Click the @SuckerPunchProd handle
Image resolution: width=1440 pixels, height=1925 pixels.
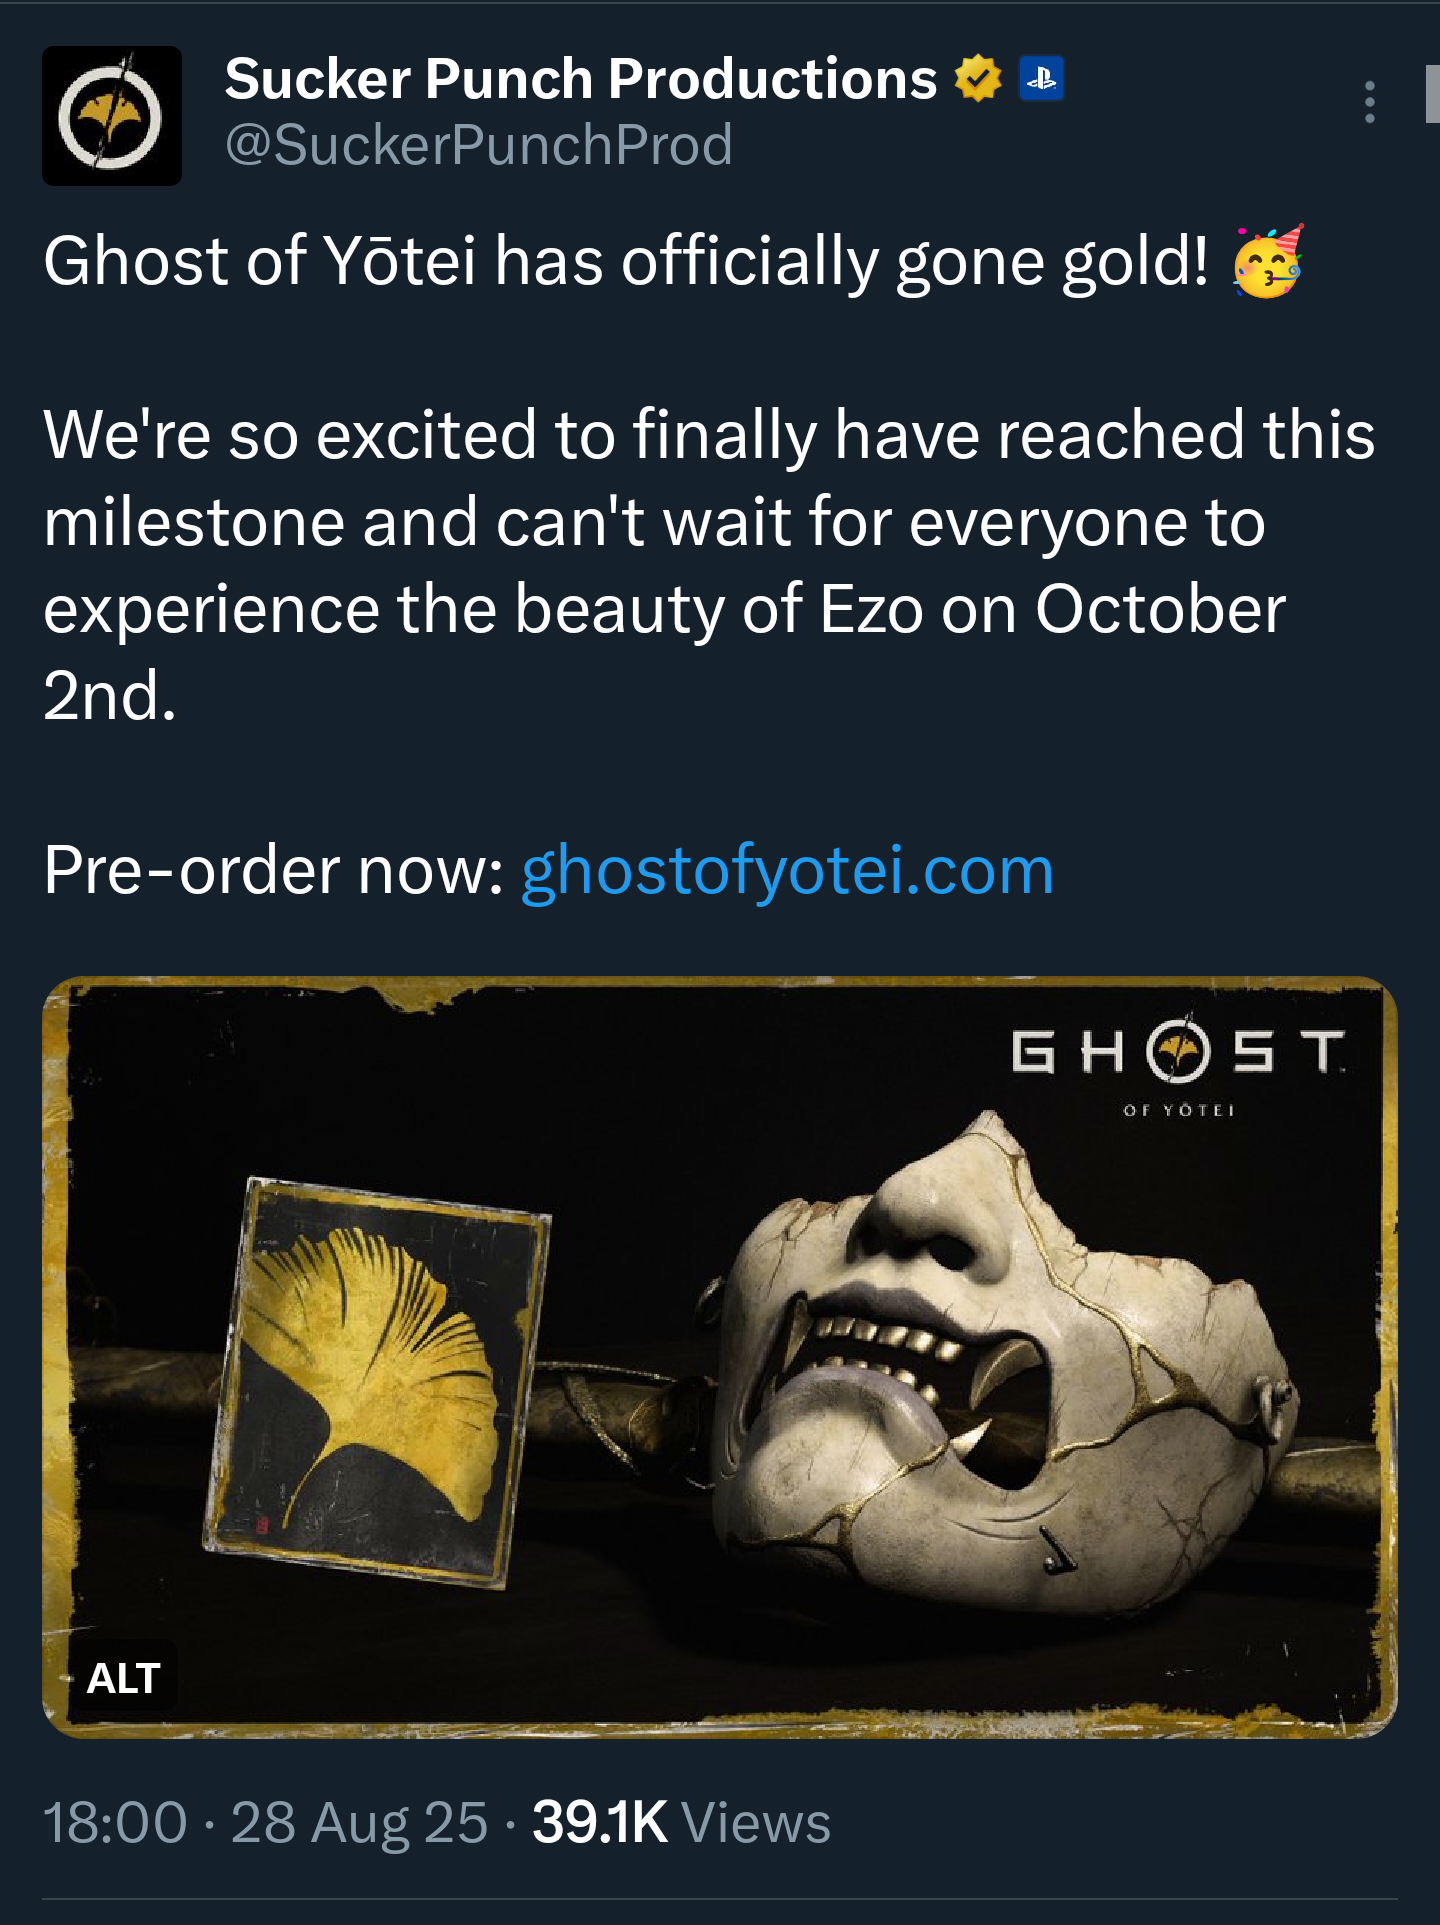479,145
